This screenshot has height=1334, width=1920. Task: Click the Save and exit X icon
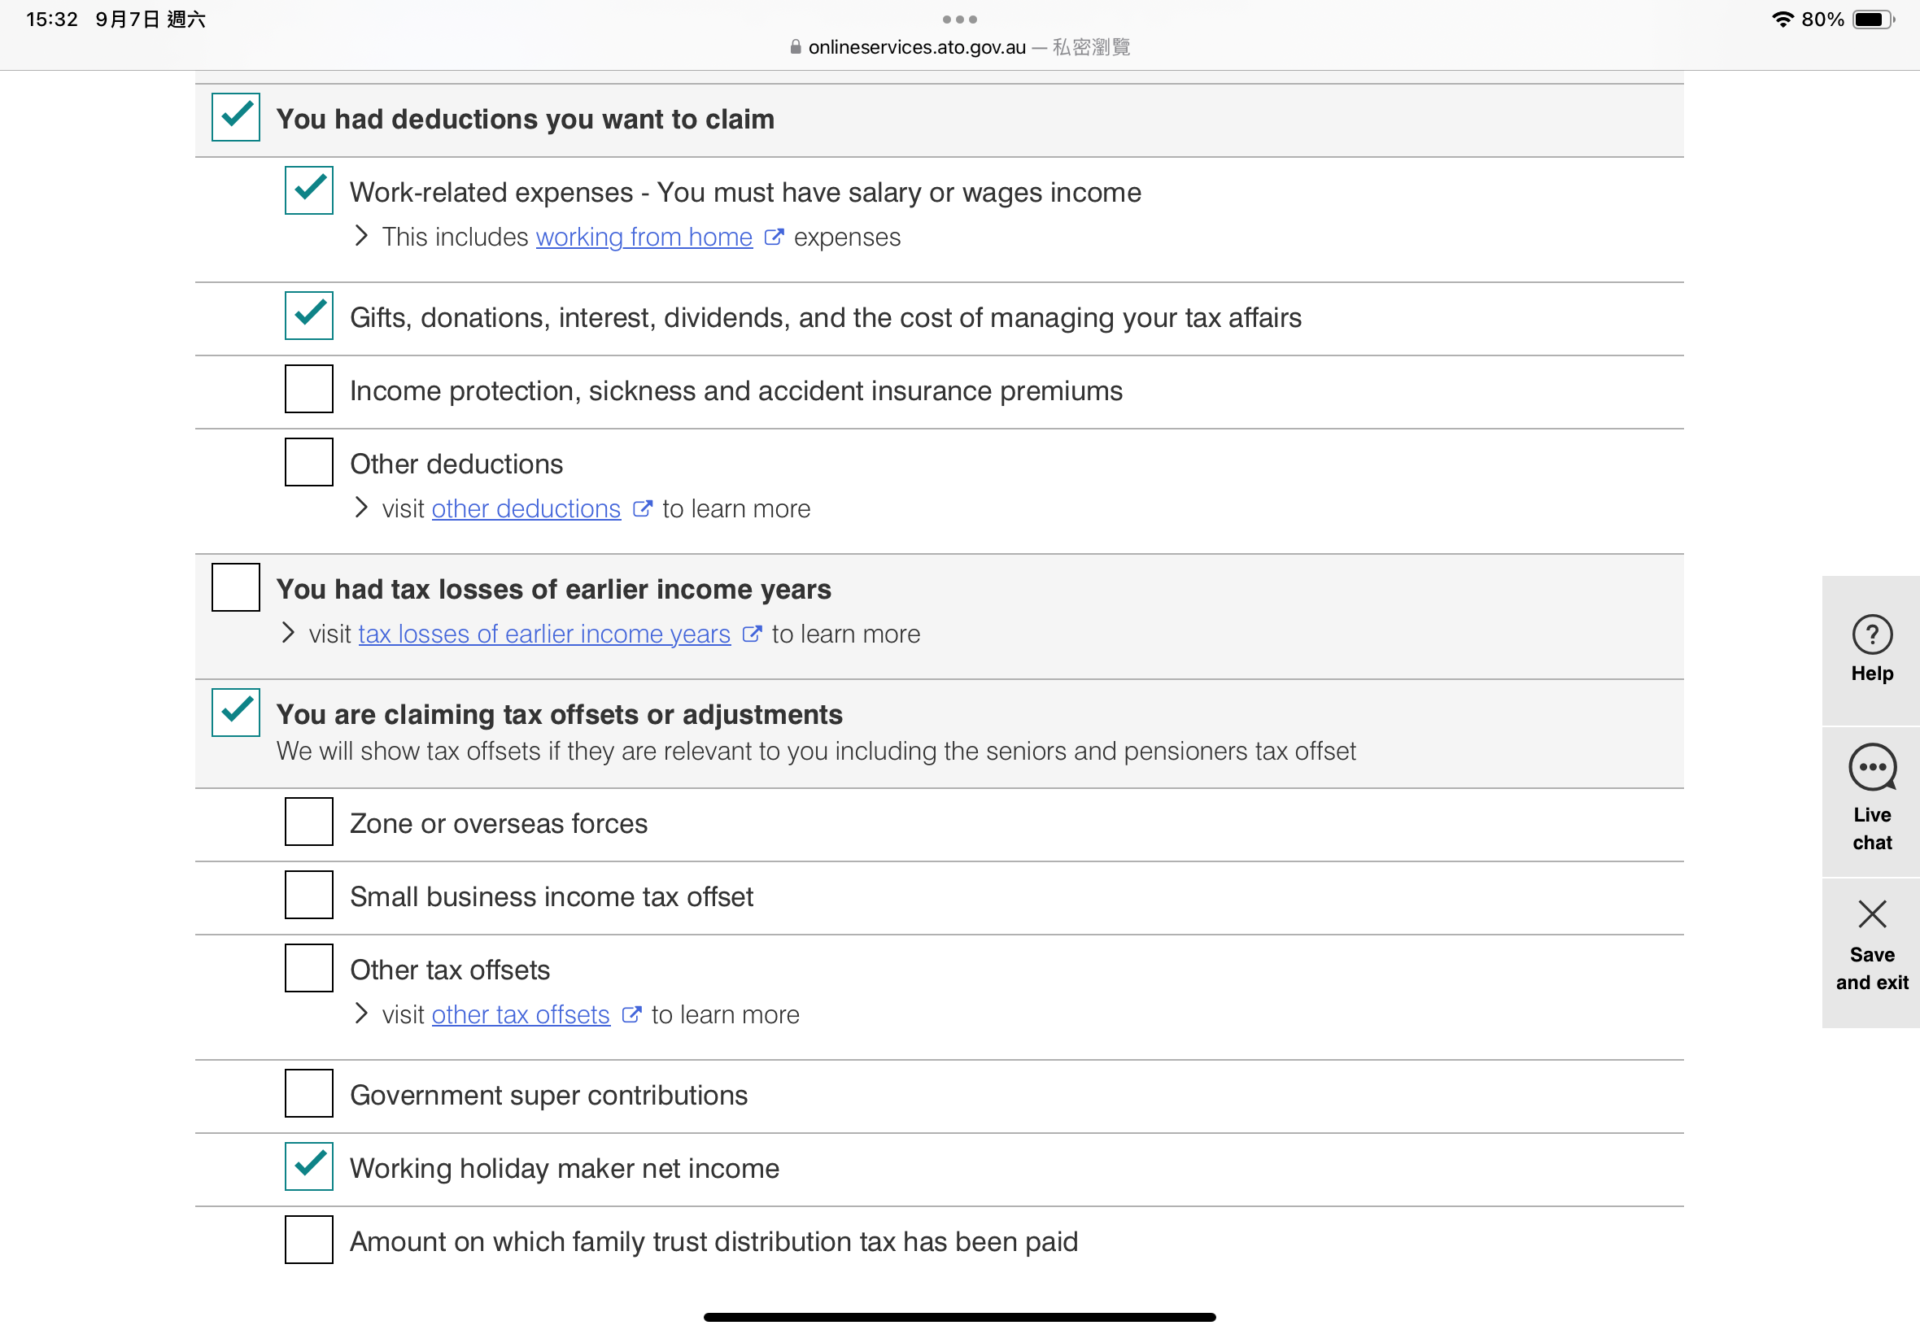[x=1871, y=914]
